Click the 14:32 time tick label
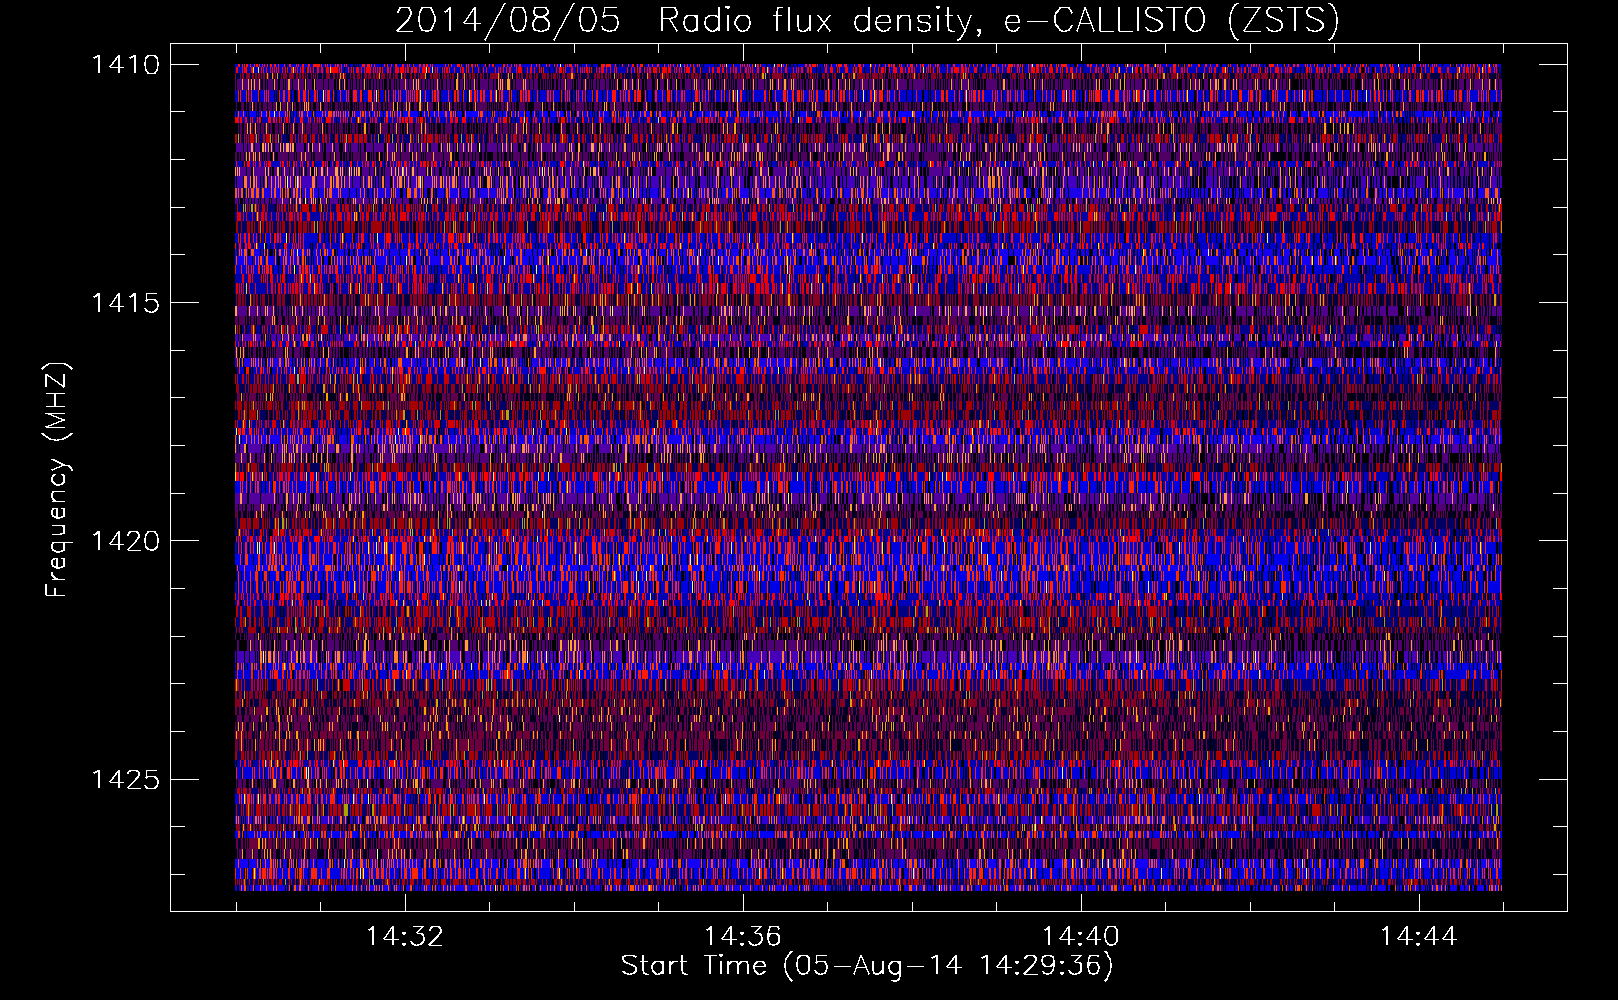 404,936
